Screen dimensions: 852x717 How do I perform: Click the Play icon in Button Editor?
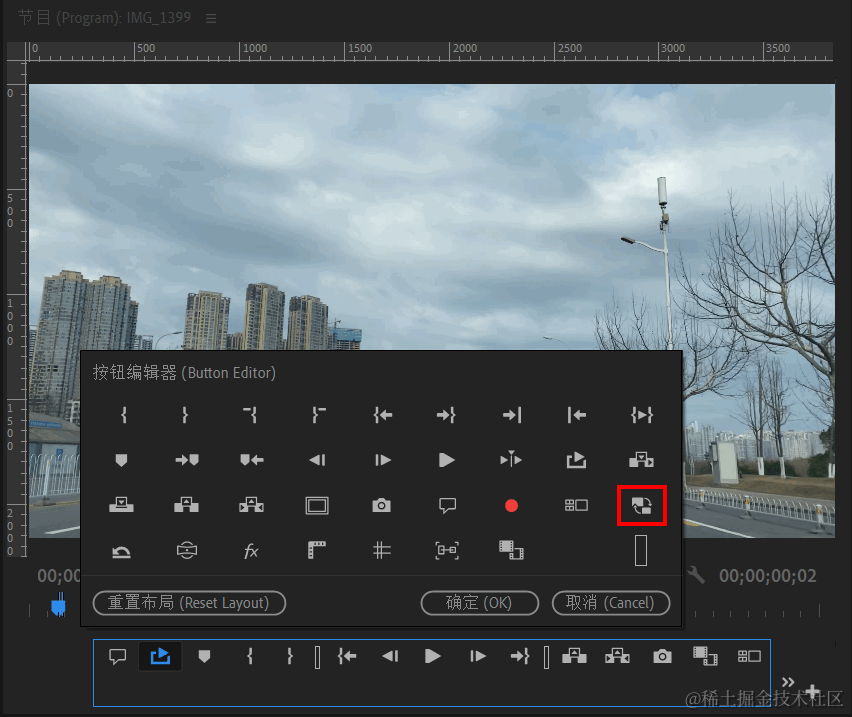pos(446,460)
